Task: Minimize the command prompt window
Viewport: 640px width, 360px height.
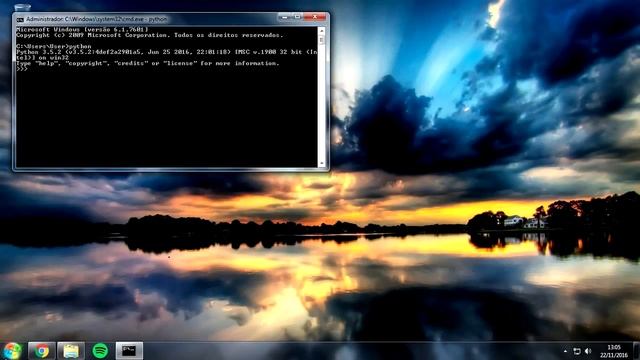Action: coord(284,17)
